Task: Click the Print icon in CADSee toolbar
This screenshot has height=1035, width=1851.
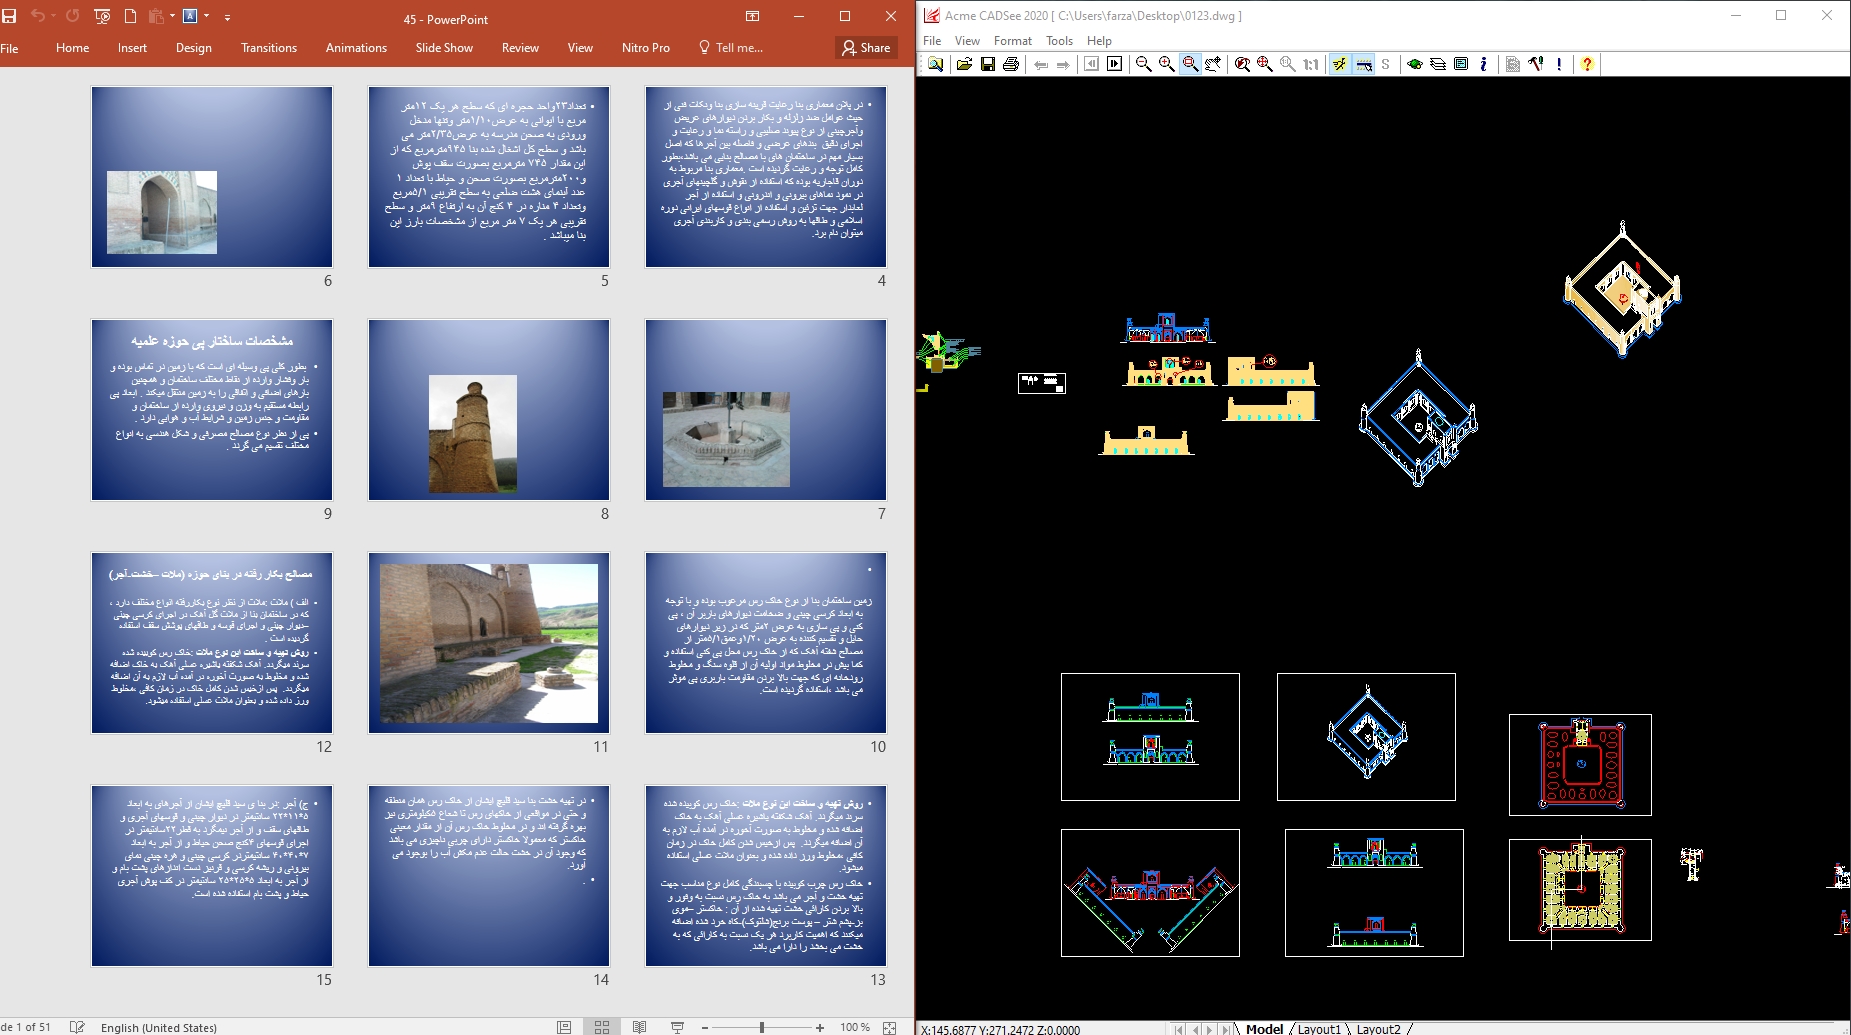Action: (x=1011, y=64)
